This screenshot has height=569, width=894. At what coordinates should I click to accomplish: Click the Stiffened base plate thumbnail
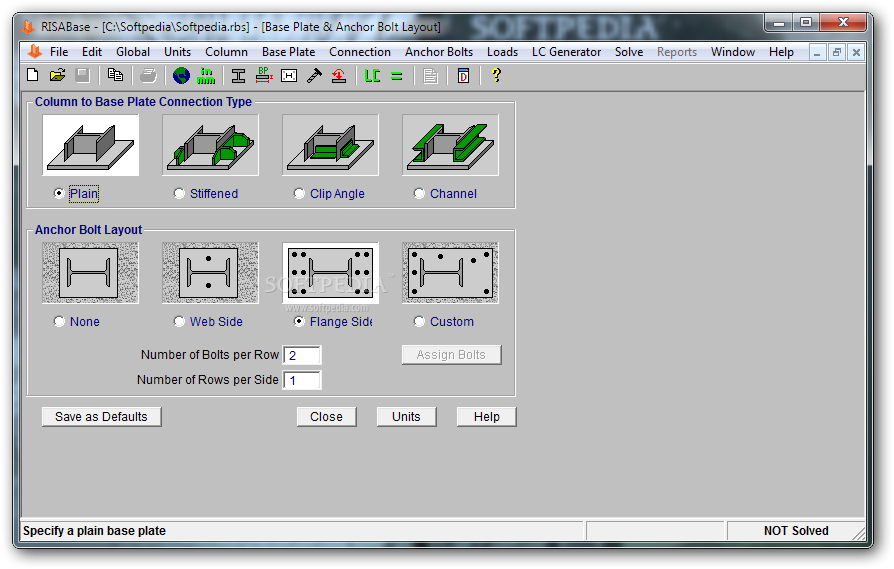(x=210, y=145)
